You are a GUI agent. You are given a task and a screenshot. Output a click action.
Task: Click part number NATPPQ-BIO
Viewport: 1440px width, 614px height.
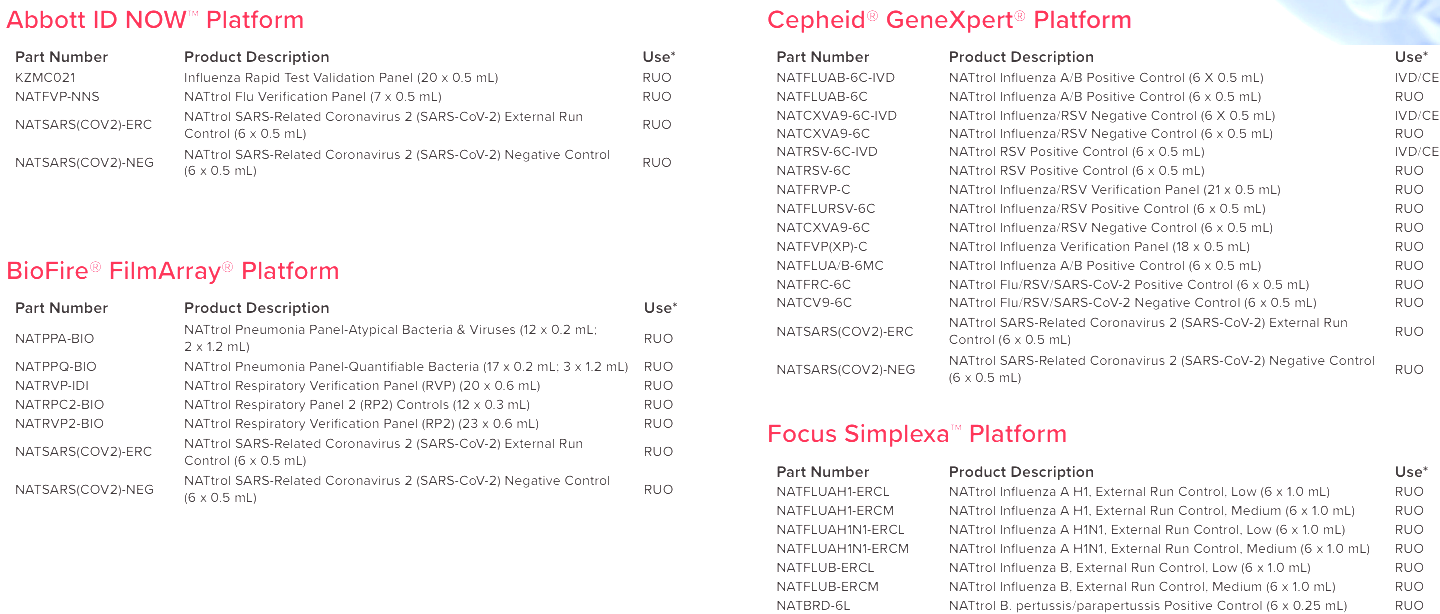tap(56, 367)
